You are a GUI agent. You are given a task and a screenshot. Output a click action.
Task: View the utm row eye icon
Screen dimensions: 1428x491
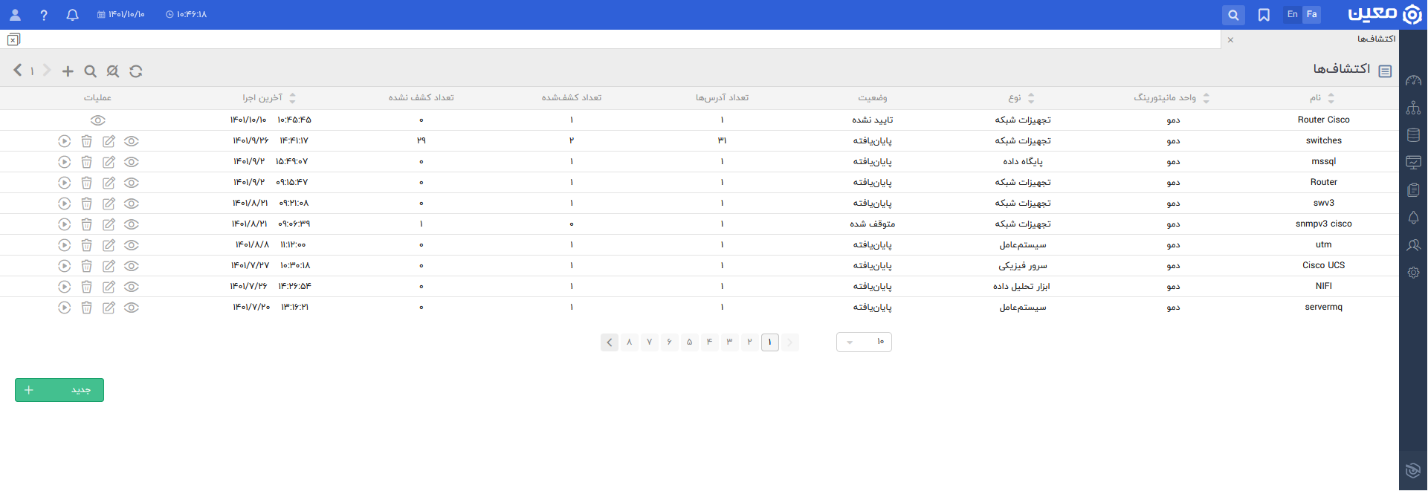click(x=131, y=245)
